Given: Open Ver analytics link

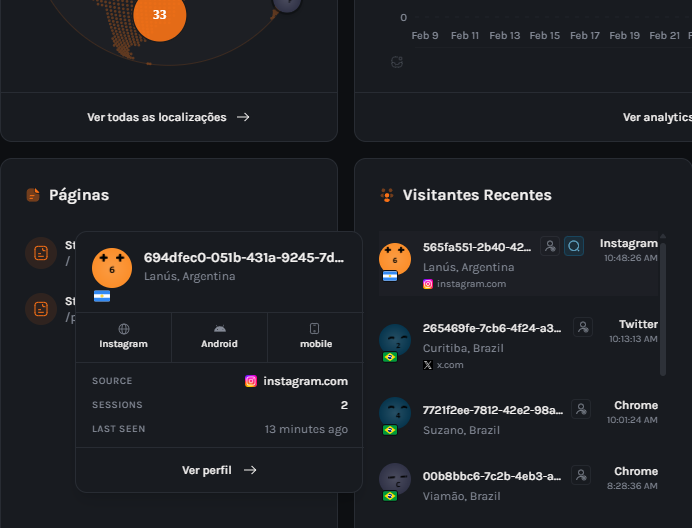Looking at the screenshot, I should pyautogui.click(x=657, y=117).
